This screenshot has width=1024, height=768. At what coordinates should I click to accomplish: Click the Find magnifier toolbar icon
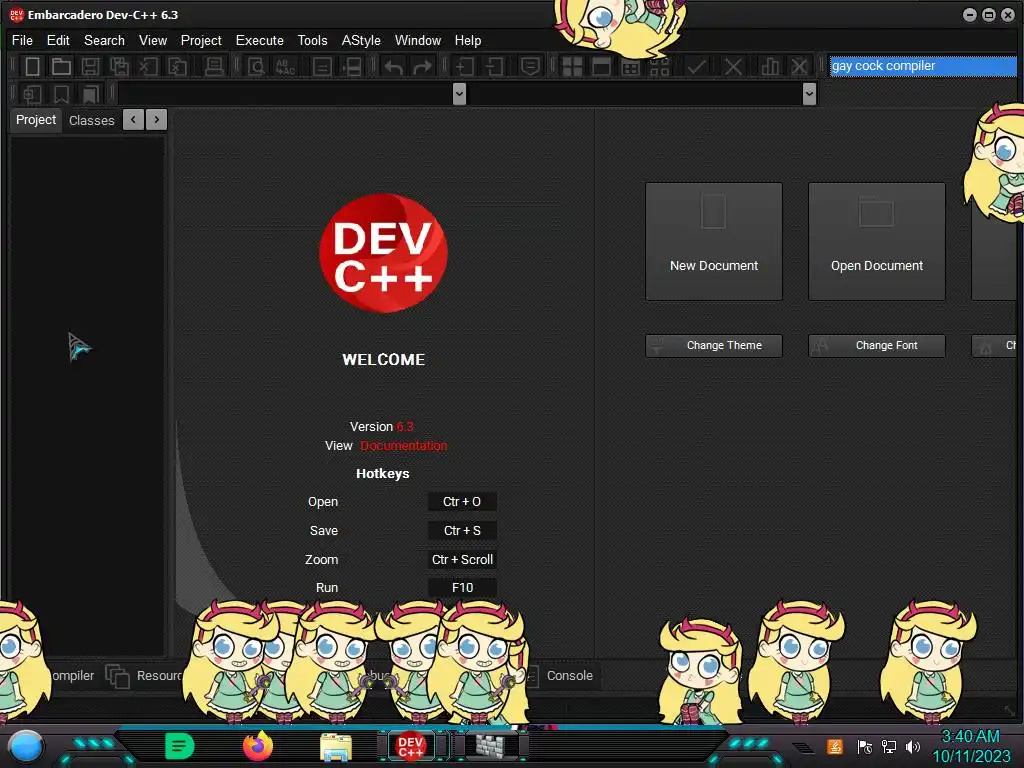click(256, 67)
